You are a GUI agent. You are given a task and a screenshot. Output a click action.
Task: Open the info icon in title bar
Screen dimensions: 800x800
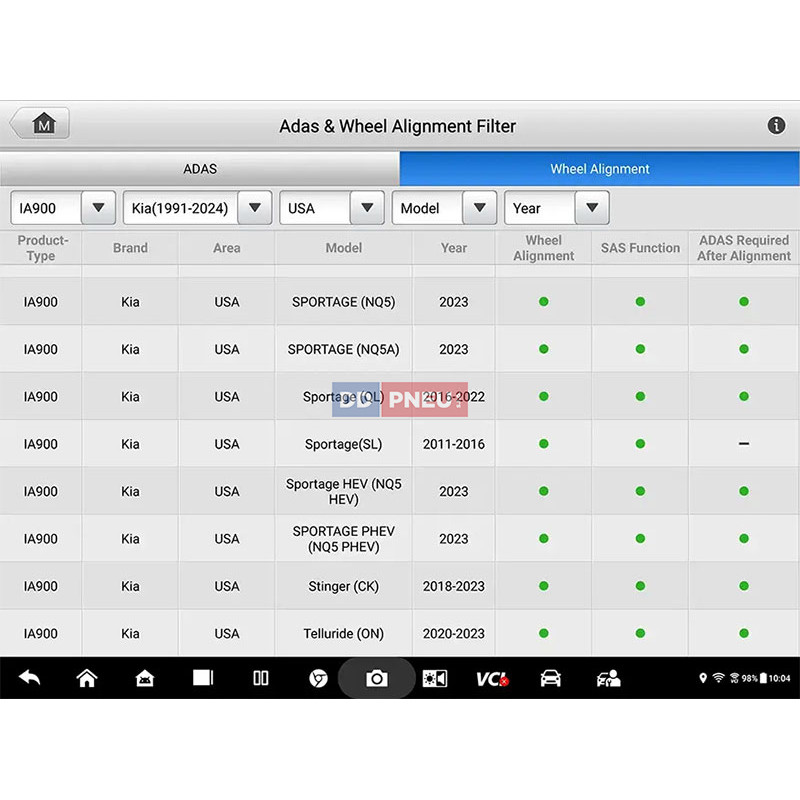pos(776,125)
